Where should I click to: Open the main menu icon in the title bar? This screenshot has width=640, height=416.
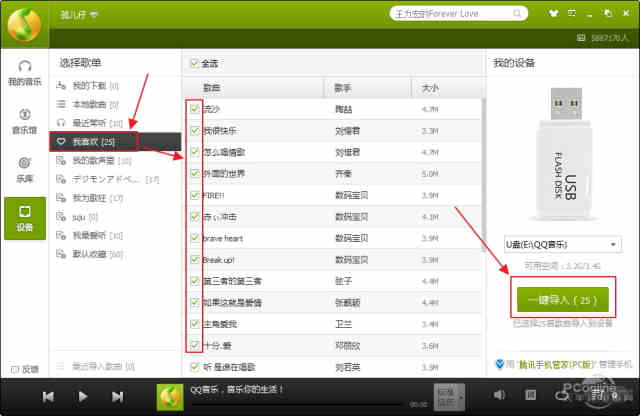point(572,13)
